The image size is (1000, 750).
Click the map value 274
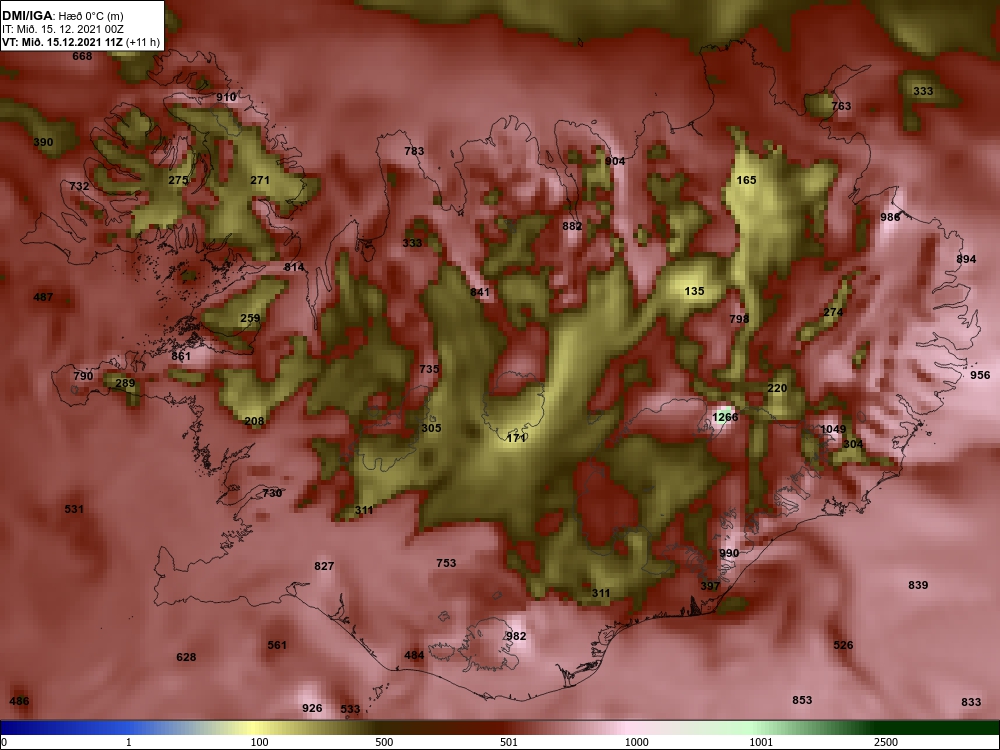pos(833,312)
